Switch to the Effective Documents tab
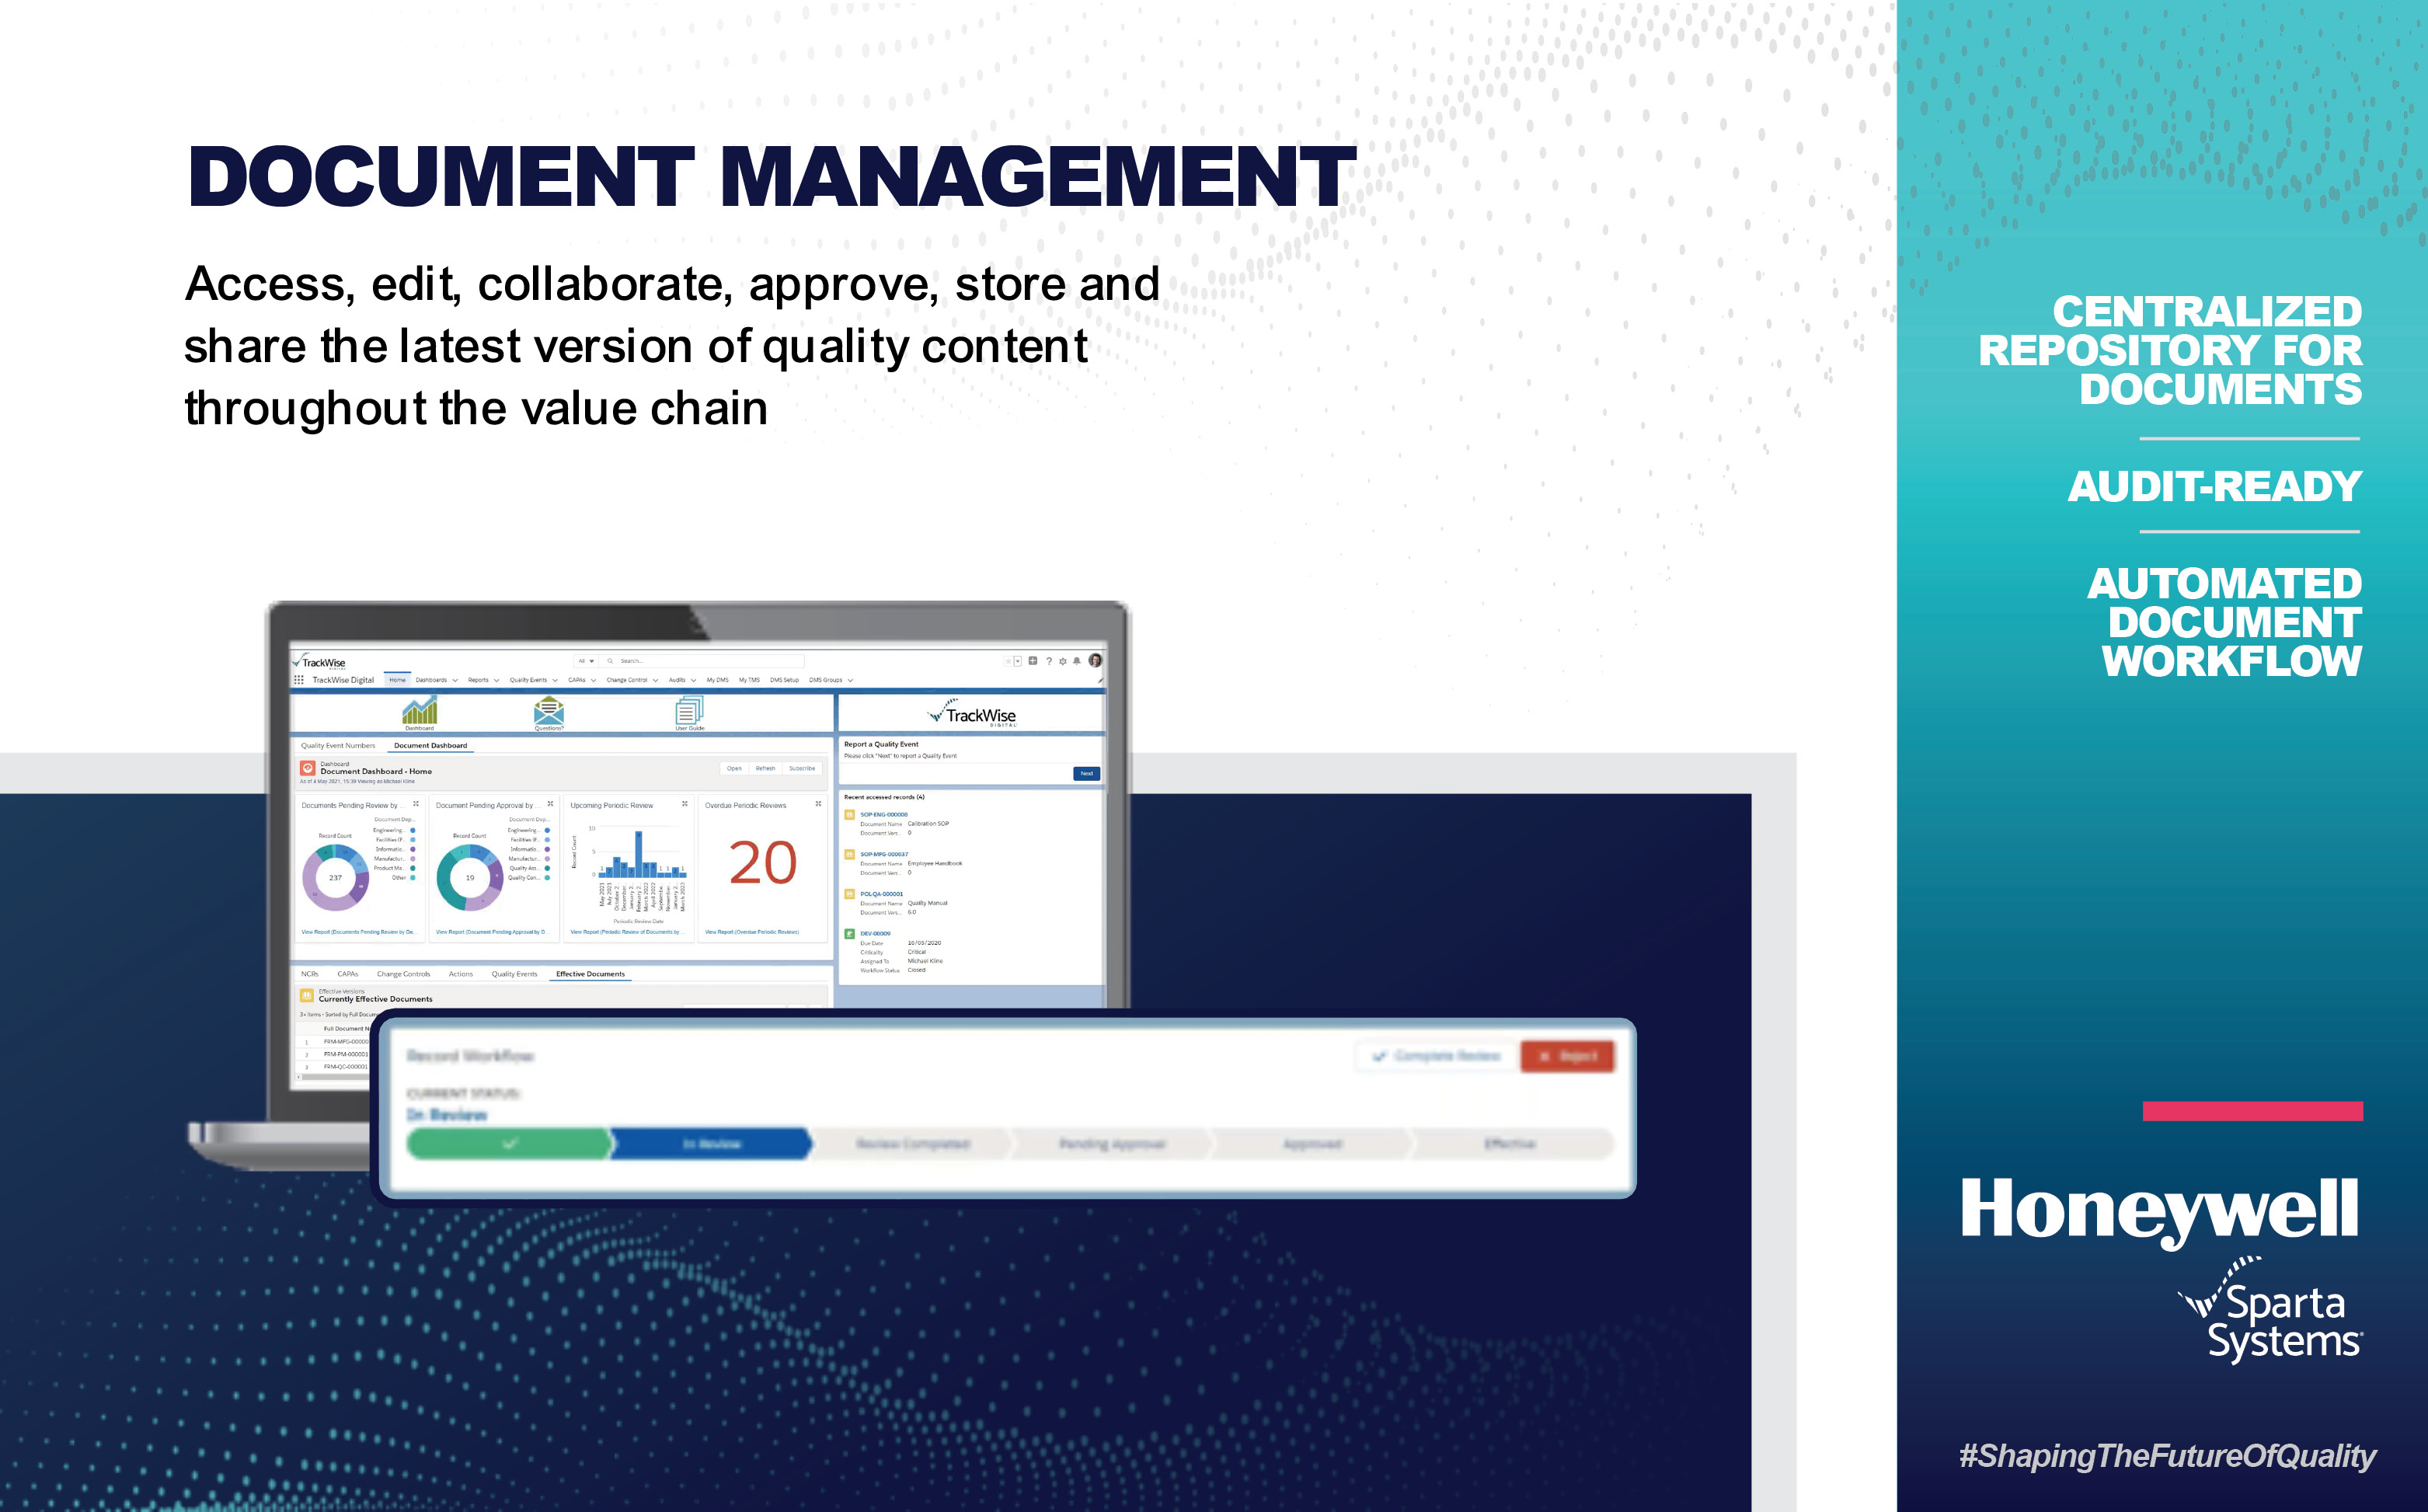Image resolution: width=2428 pixels, height=1512 pixels. [x=590, y=974]
